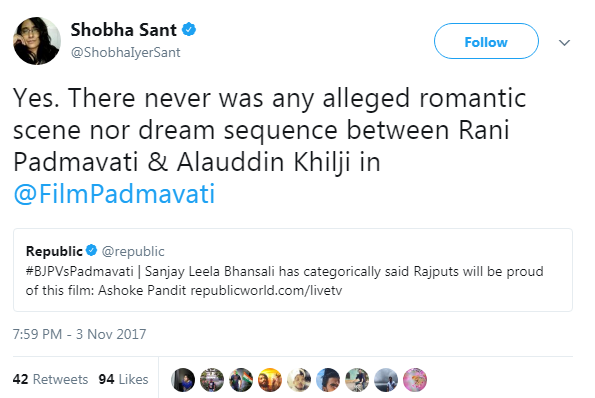Open the republicworld.com/livetv link
595x398 pixels.
click(x=266, y=290)
